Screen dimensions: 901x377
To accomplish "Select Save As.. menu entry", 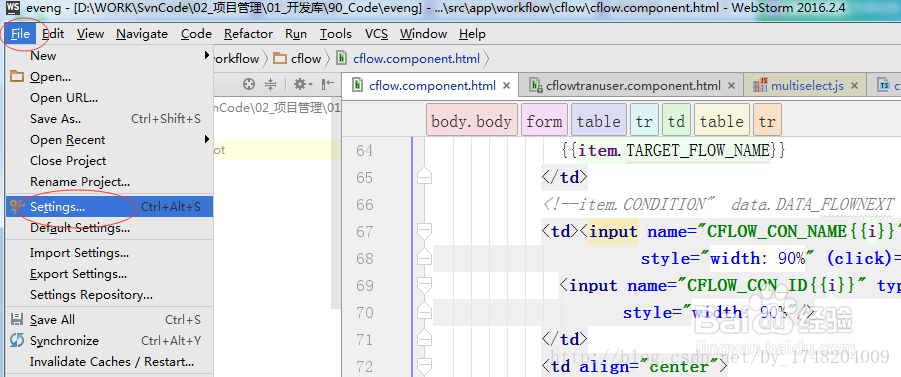I will tap(109, 119).
